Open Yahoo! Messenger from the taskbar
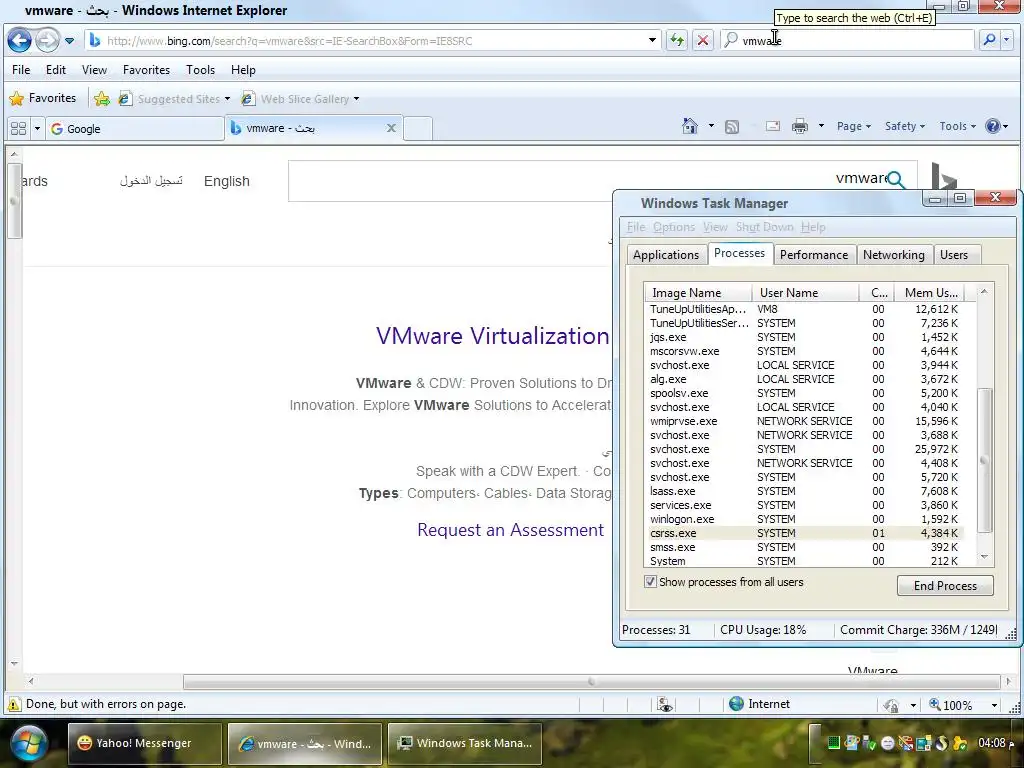 tap(144, 743)
